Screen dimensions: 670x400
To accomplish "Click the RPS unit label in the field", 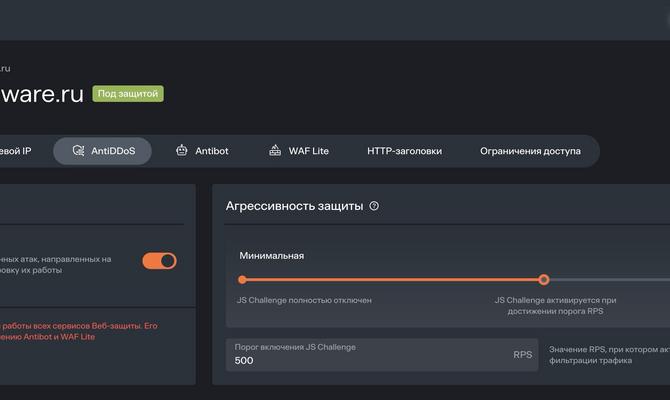I will point(523,354).
